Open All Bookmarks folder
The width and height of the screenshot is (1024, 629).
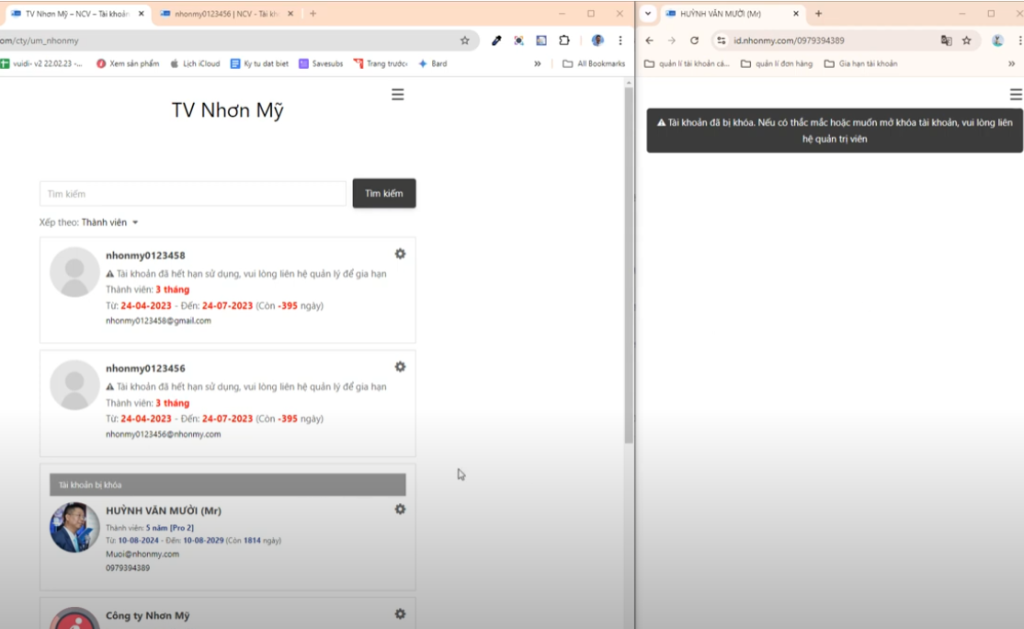coord(594,63)
